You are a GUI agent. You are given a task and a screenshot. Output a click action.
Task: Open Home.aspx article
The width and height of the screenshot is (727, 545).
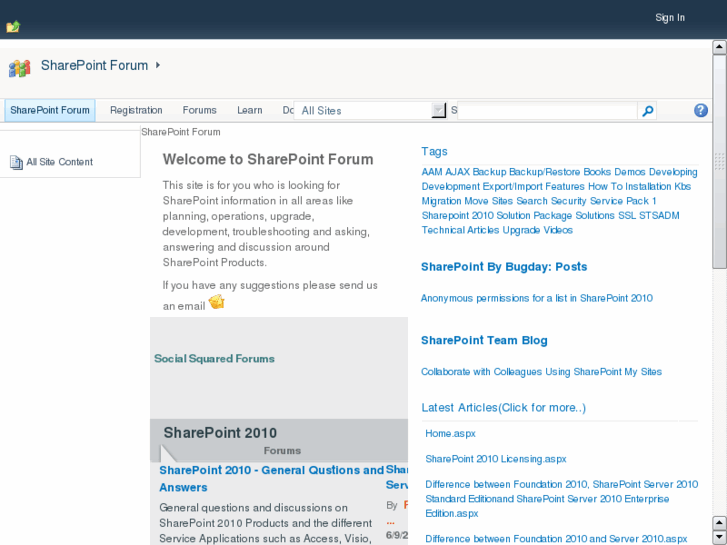tap(450, 434)
